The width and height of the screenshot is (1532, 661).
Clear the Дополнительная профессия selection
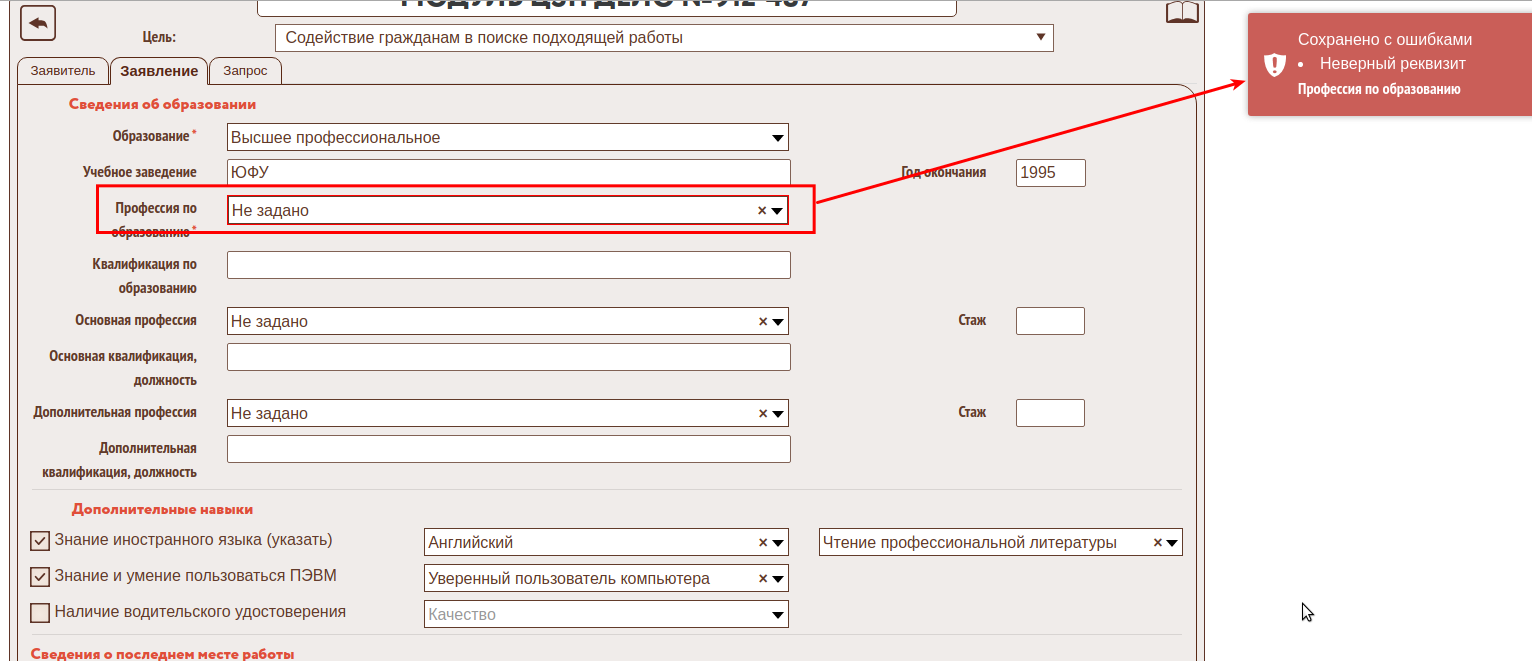762,414
